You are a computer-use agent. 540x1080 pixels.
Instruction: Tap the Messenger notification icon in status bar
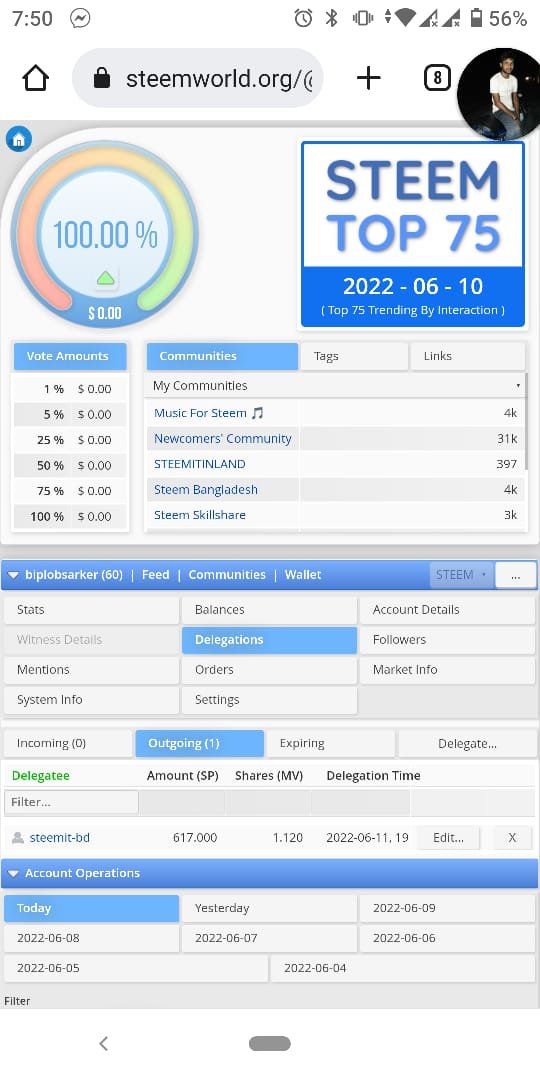click(80, 19)
